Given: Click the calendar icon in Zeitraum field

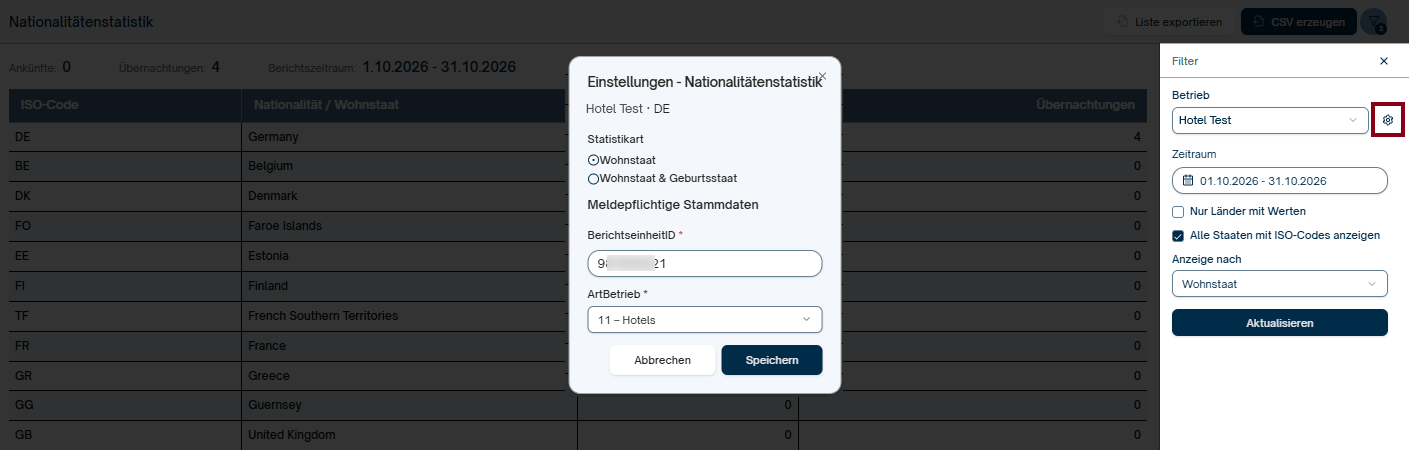Looking at the screenshot, I should pos(1188,181).
